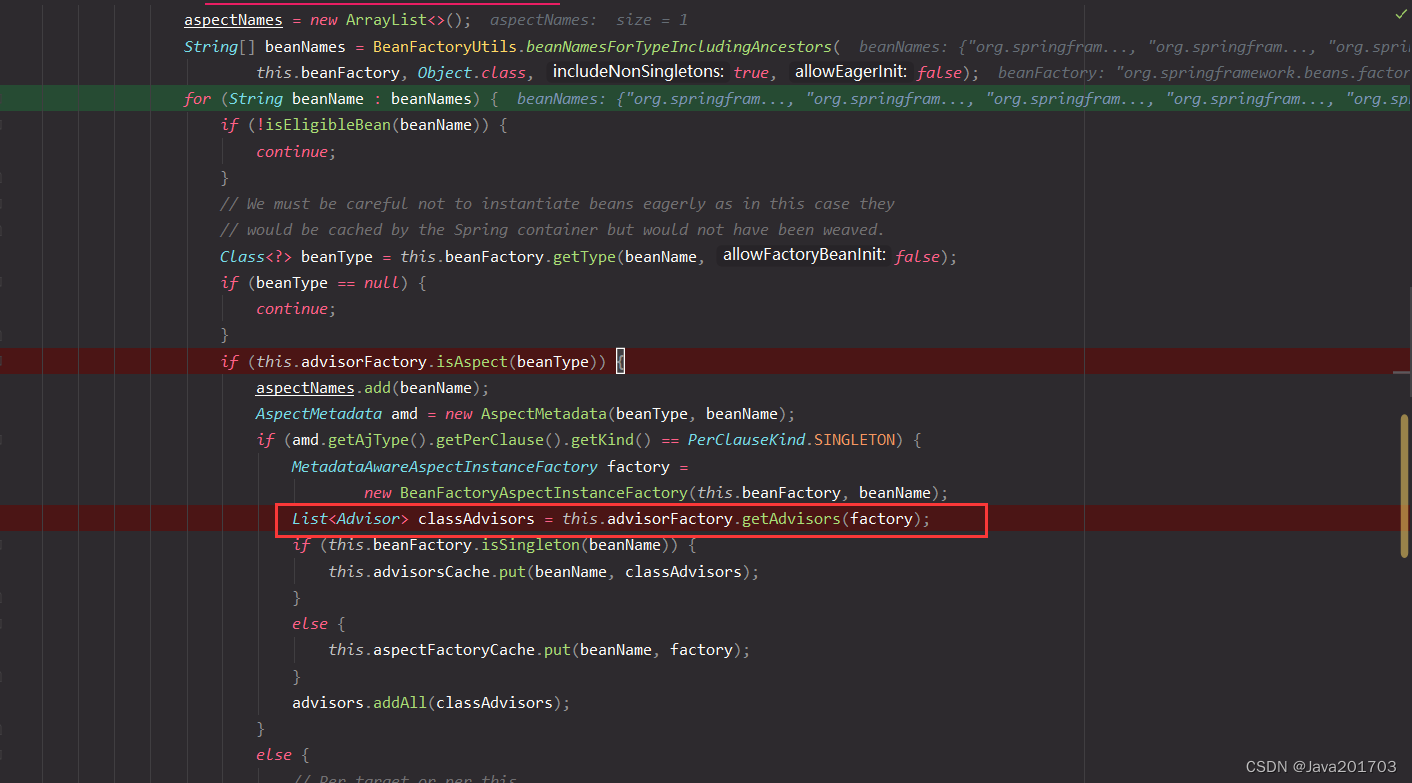Click the List<Advisor> type declaration
This screenshot has height=783, width=1412.
click(x=350, y=519)
